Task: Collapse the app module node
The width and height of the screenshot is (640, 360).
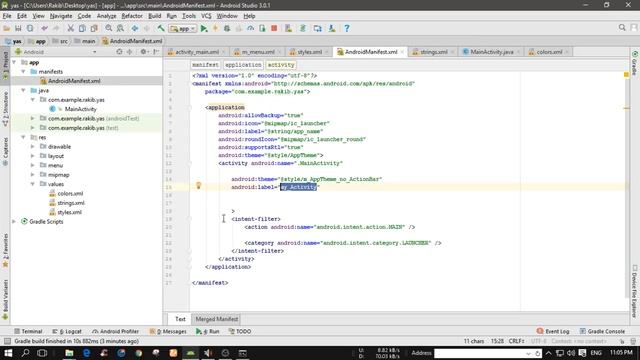Action: pos(15,62)
